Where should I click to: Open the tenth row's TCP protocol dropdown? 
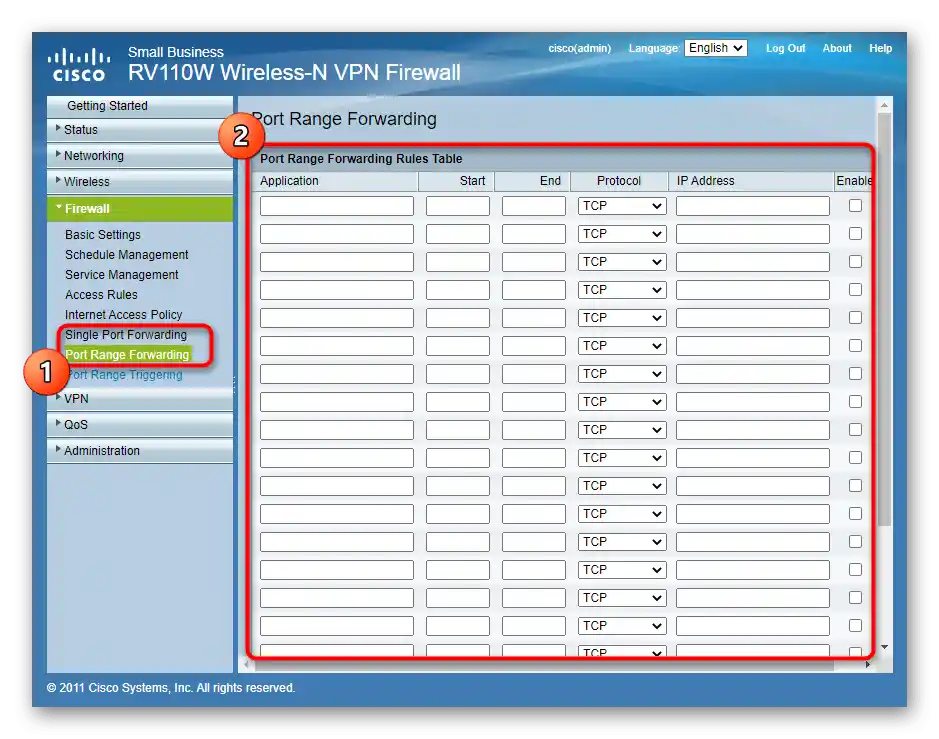pos(622,458)
